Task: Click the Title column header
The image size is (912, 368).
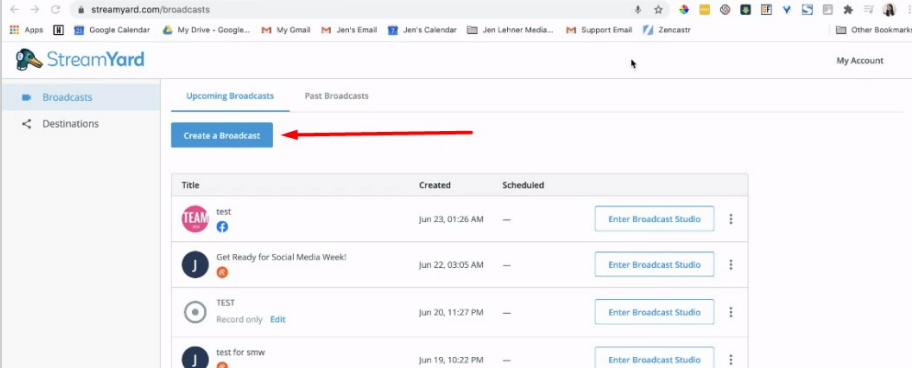Action: (x=190, y=185)
